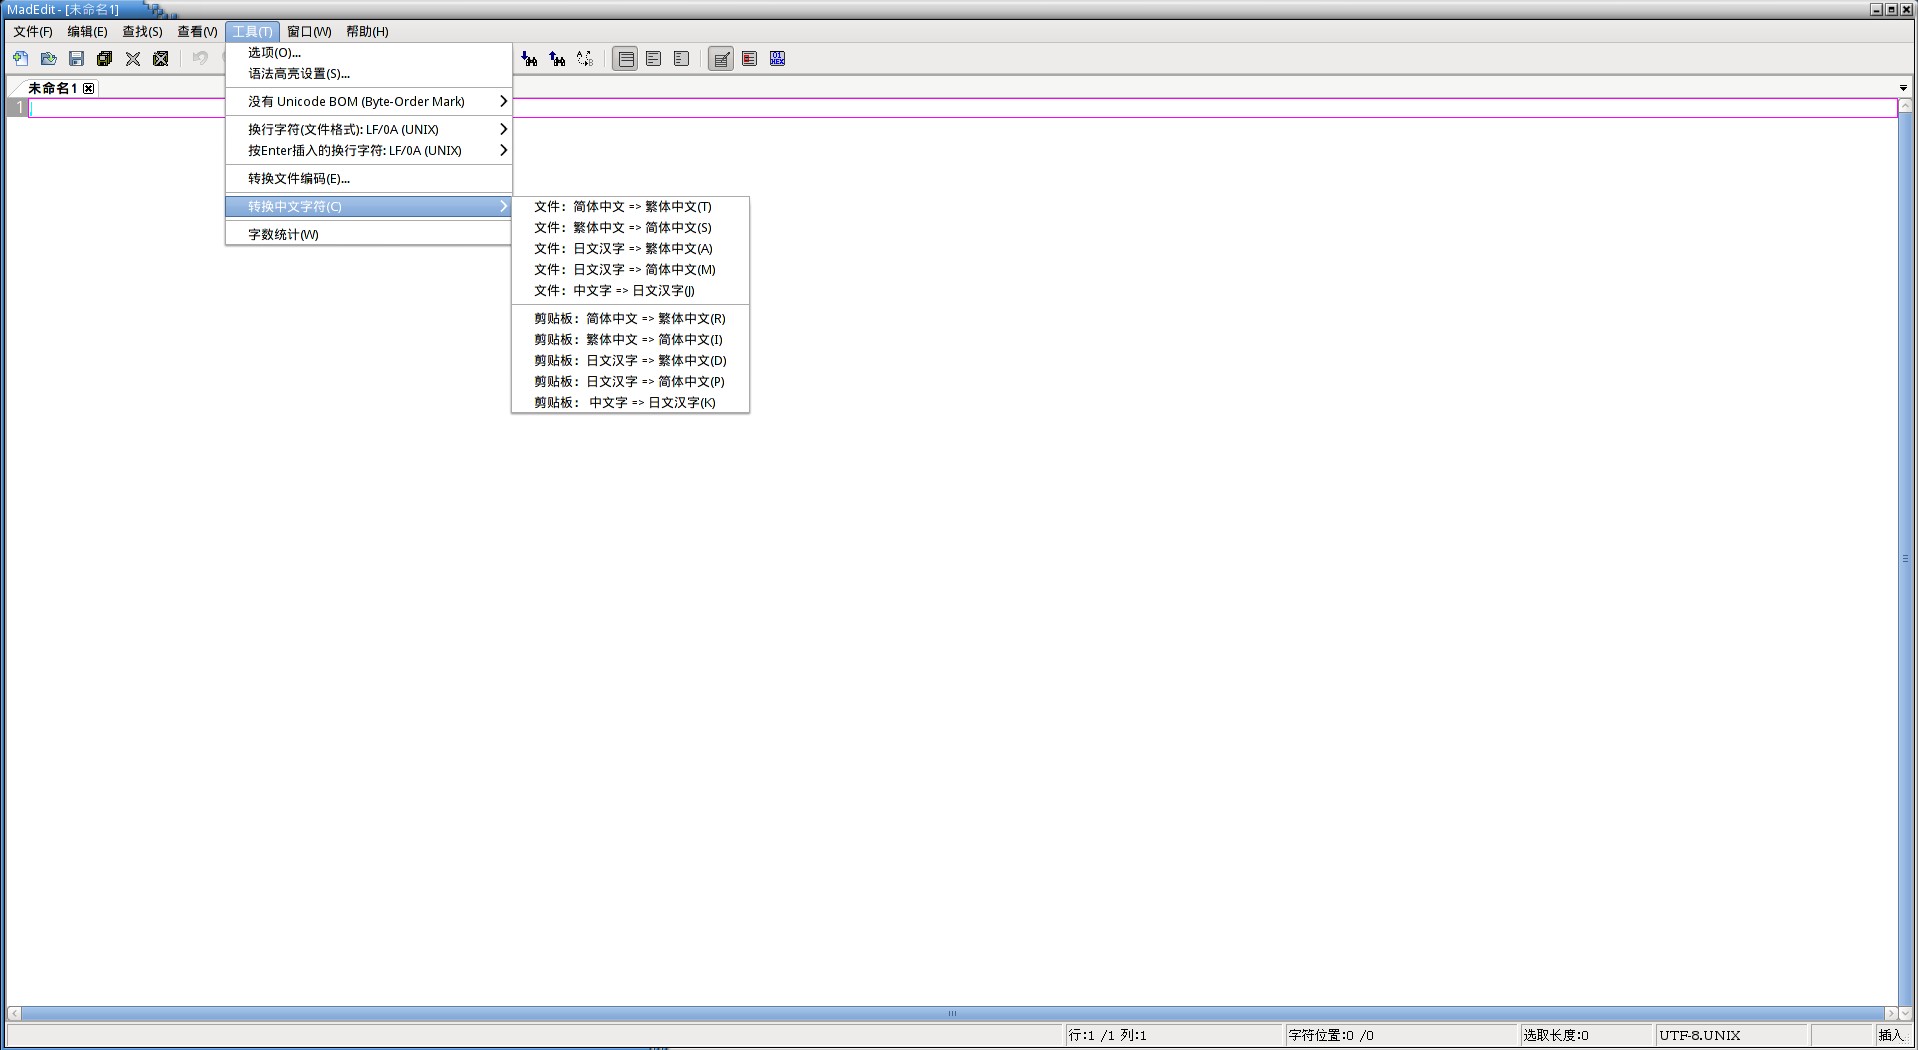1918x1050 pixels.
Task: Open the 查找(S) menu
Action: [x=142, y=32]
